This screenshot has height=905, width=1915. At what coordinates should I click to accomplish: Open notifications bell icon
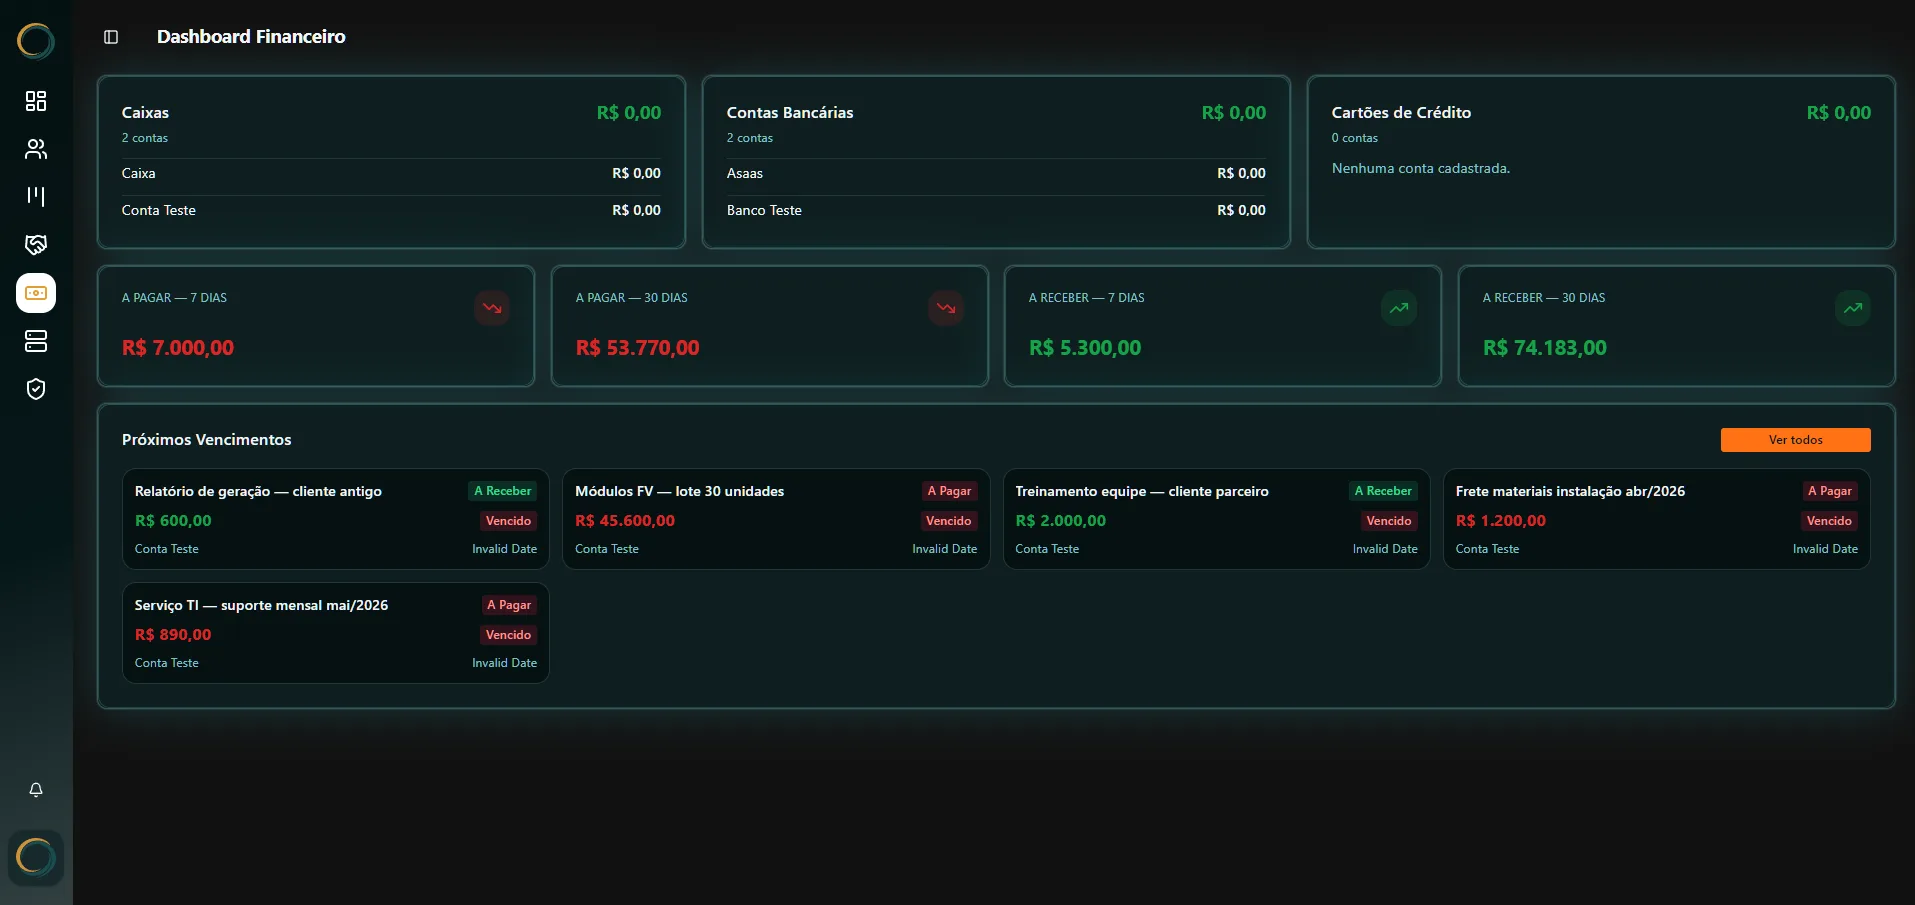click(x=36, y=790)
